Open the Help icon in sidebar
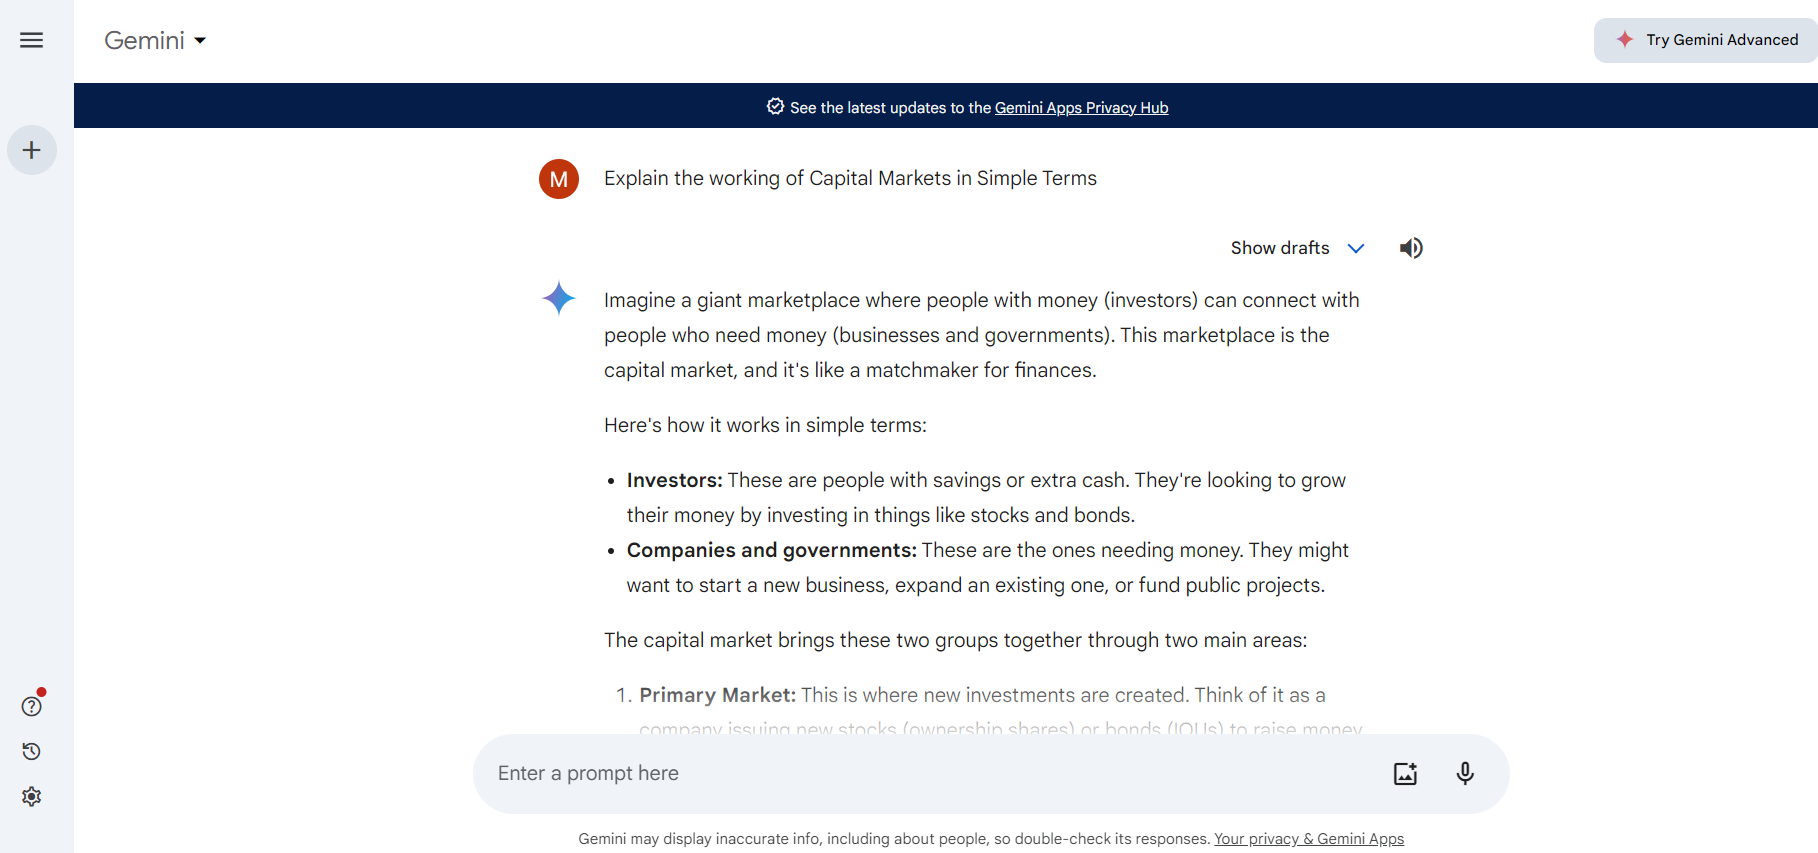 coord(32,706)
